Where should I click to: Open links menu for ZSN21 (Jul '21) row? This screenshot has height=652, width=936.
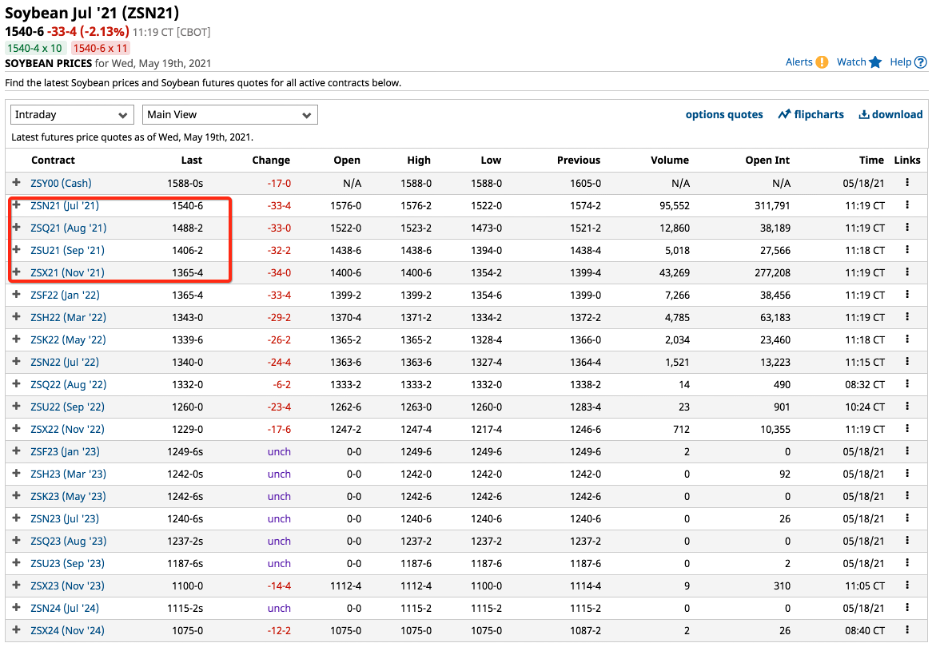(x=907, y=205)
